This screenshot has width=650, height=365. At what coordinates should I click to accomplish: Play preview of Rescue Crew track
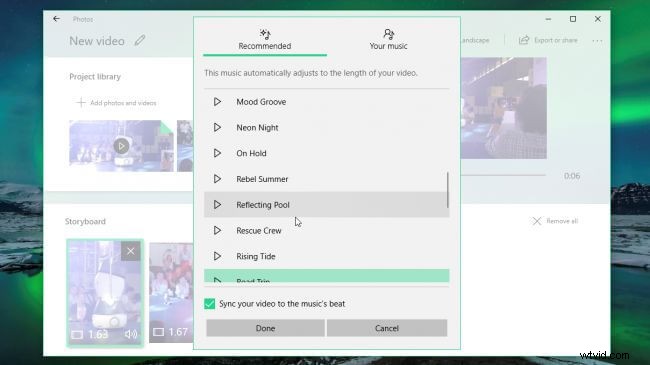[x=217, y=230]
